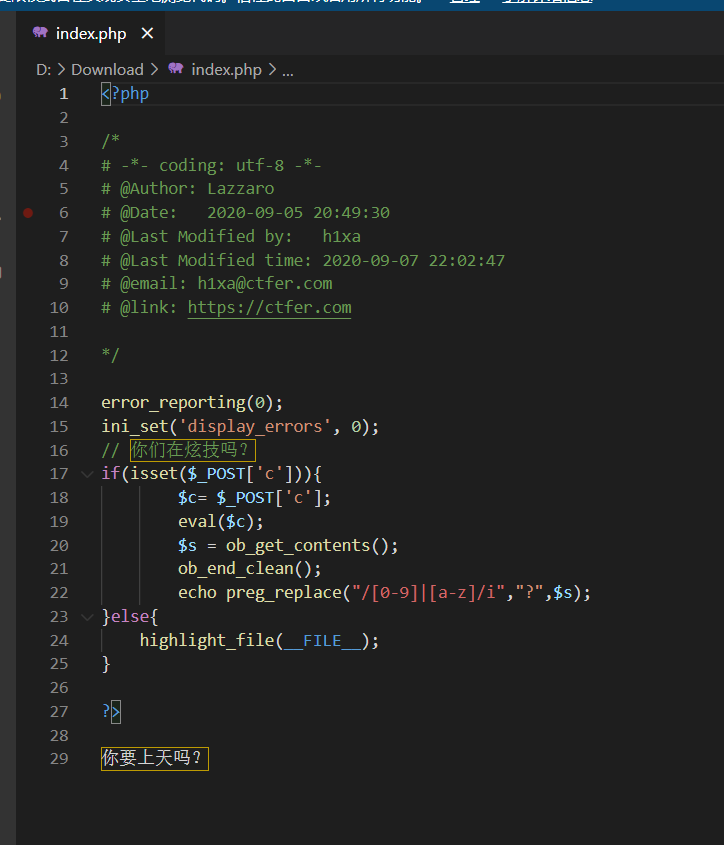Screen dimensions: 724x845
Task: Click the D: drive breadcrumb
Action: point(44,70)
